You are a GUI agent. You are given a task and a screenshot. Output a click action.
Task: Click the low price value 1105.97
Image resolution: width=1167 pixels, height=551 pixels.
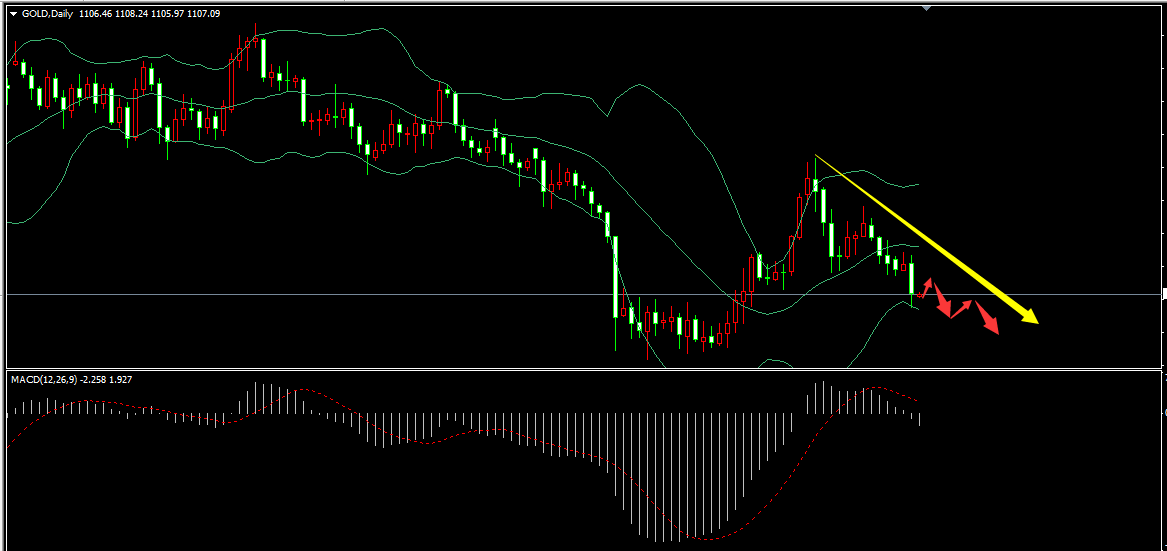click(166, 13)
